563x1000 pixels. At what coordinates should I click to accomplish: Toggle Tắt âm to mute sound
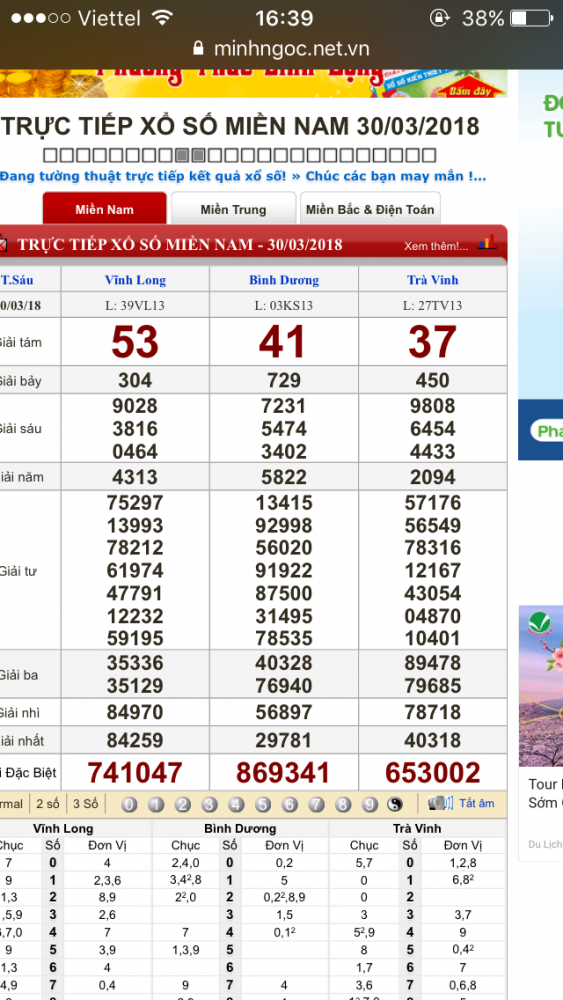(477, 803)
